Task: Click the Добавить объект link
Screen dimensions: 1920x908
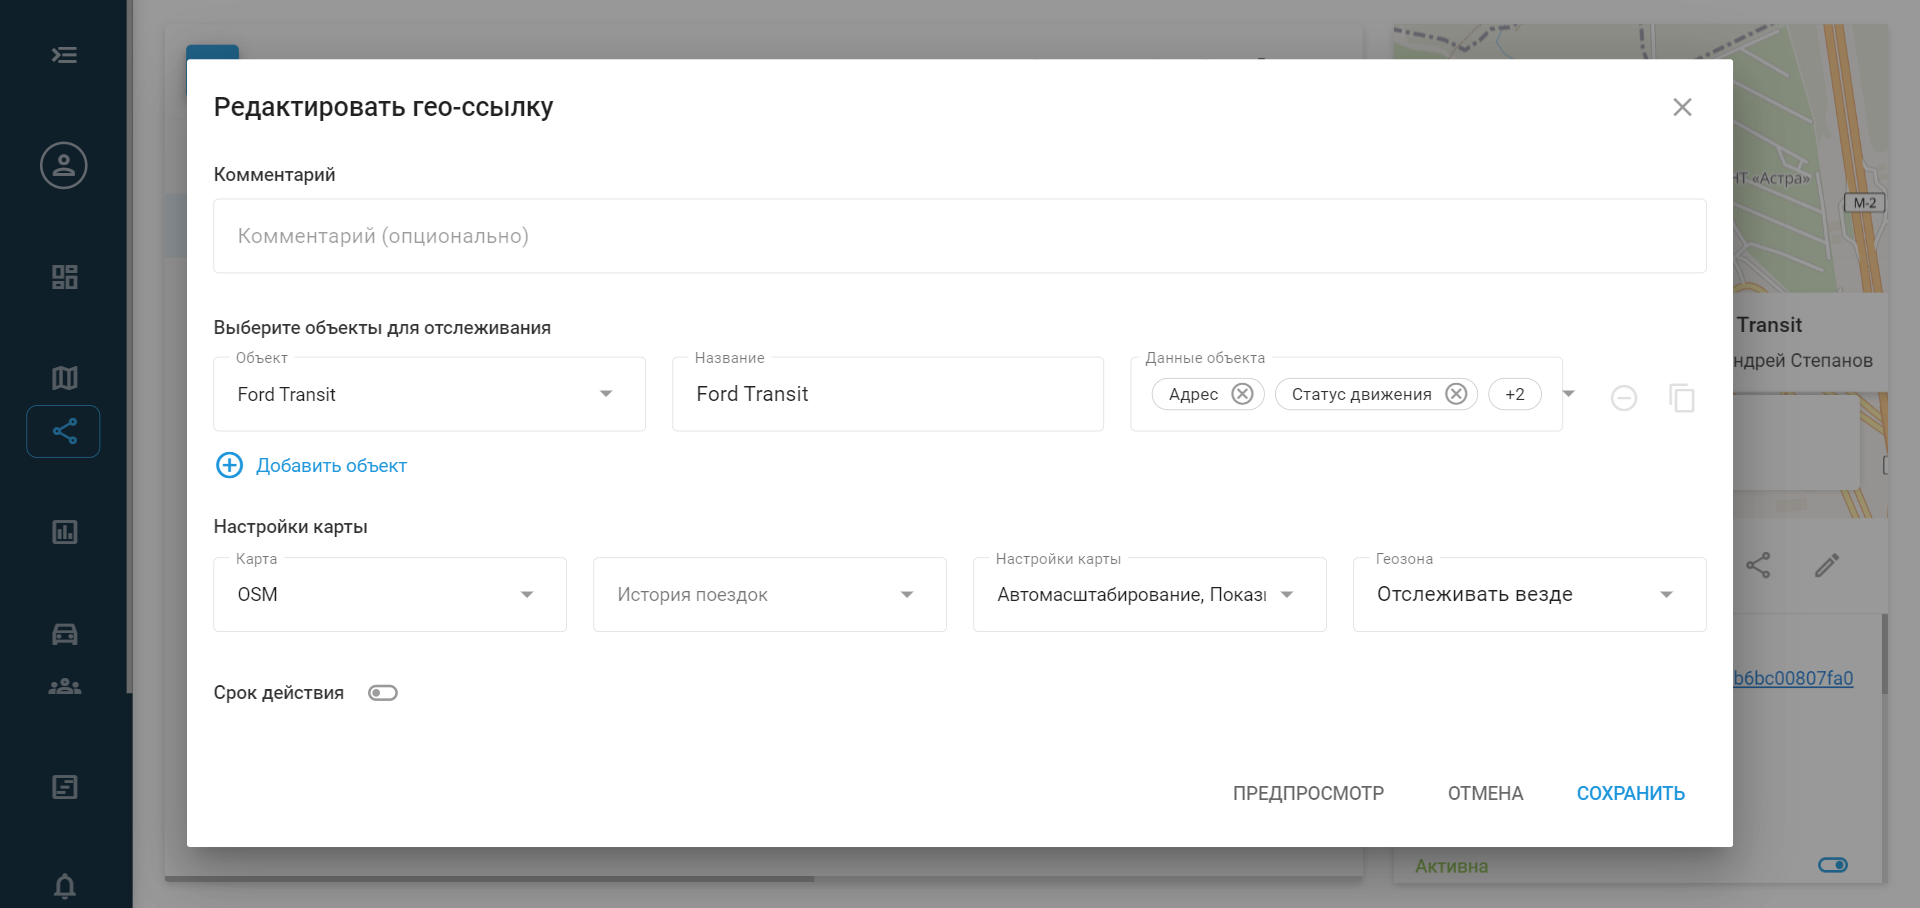Action: tap(331, 465)
